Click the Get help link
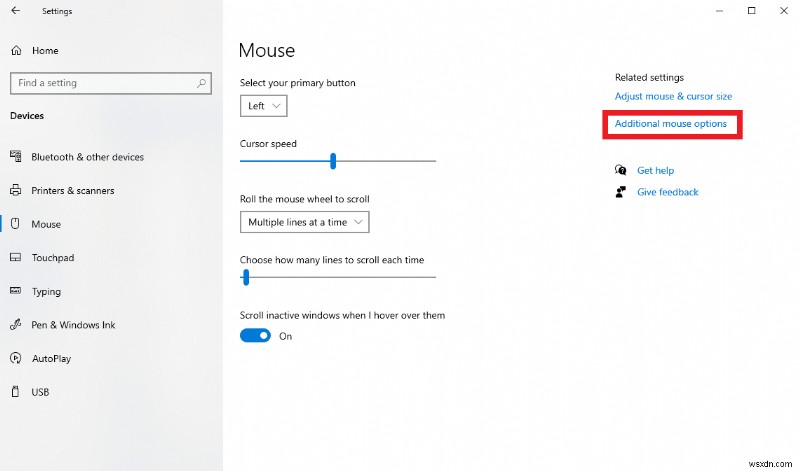This screenshot has height=471, width=800. click(x=655, y=171)
